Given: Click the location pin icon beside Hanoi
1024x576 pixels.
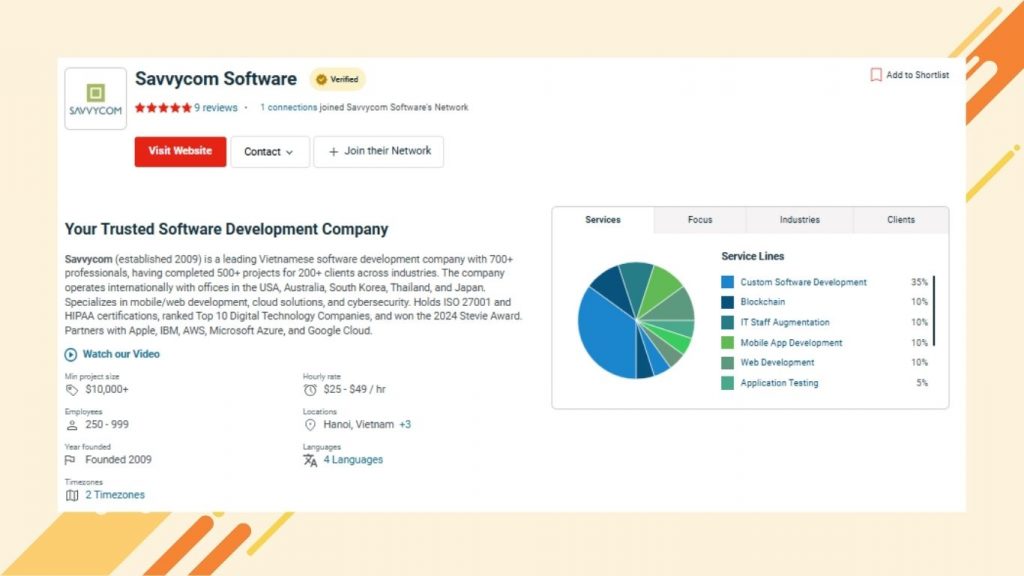Looking at the screenshot, I should (309, 424).
